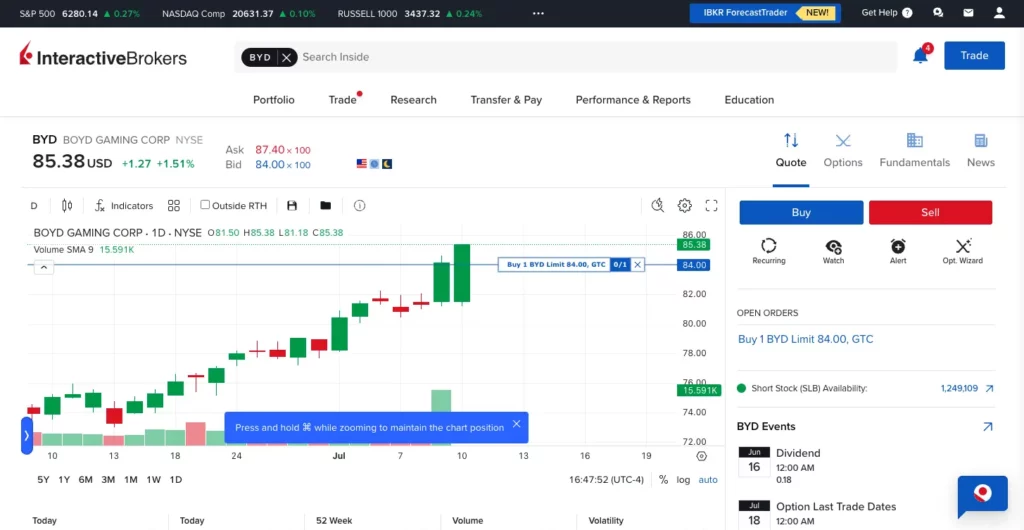Viewport: 1024px width, 530px height.
Task: Click the blue Buy button
Action: click(x=801, y=212)
